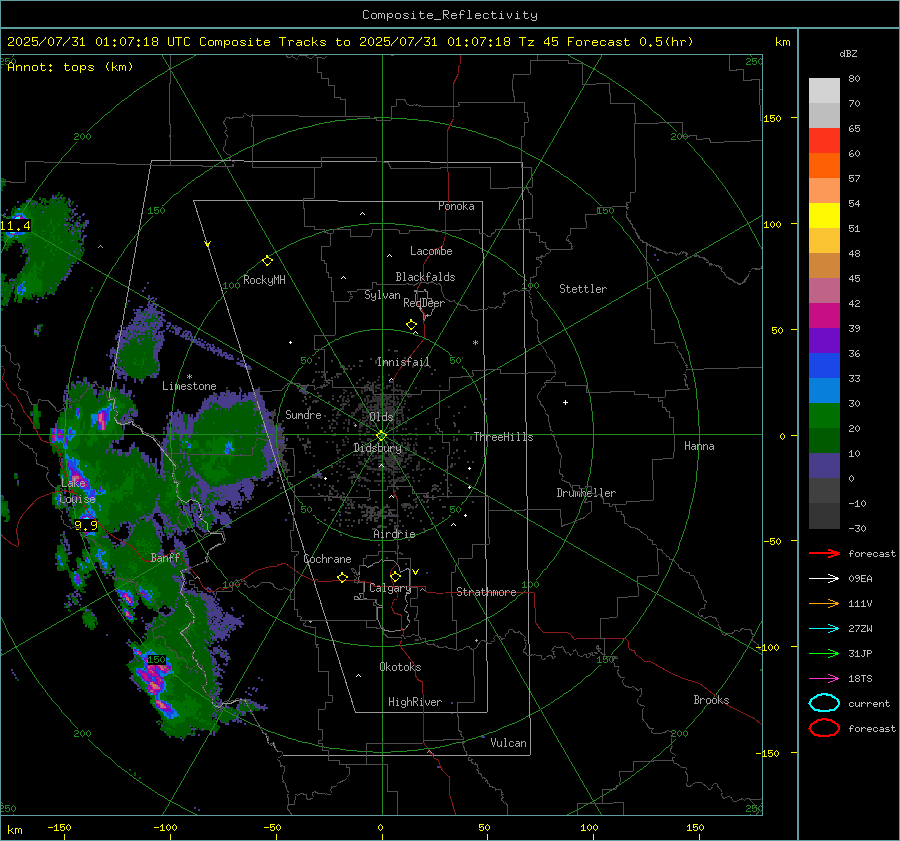The image size is (900, 841).
Task: Select the Cochrane label
Action: click(x=327, y=559)
